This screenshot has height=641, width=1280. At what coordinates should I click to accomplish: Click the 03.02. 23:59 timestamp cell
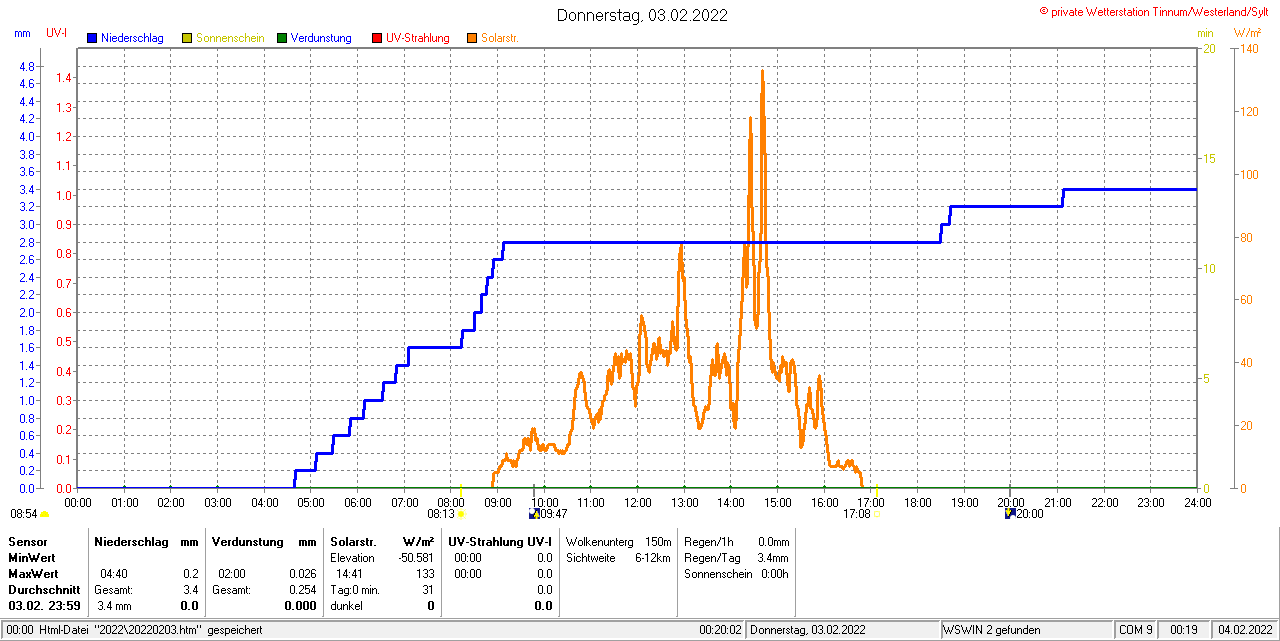(45, 605)
